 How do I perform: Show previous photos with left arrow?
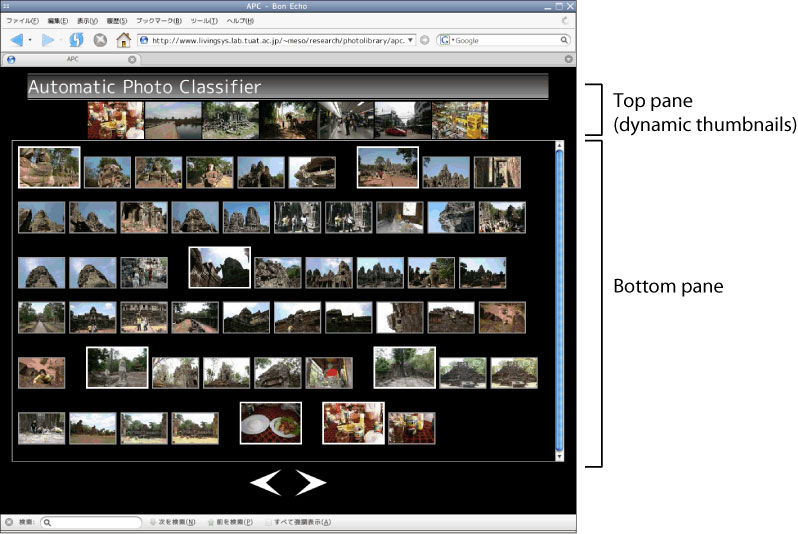266,484
